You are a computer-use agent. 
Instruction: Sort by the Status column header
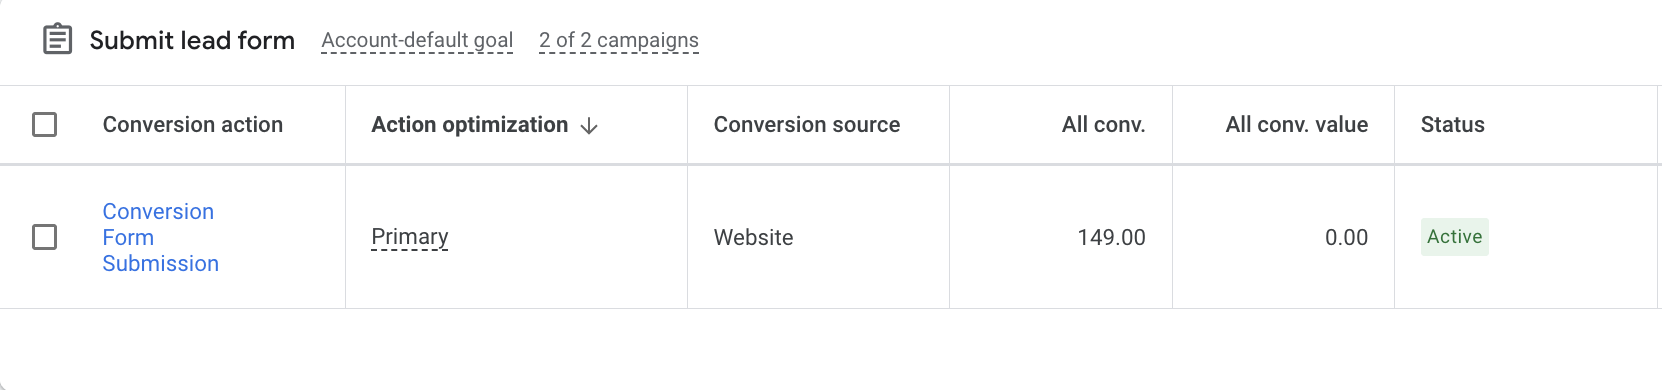[1452, 125]
